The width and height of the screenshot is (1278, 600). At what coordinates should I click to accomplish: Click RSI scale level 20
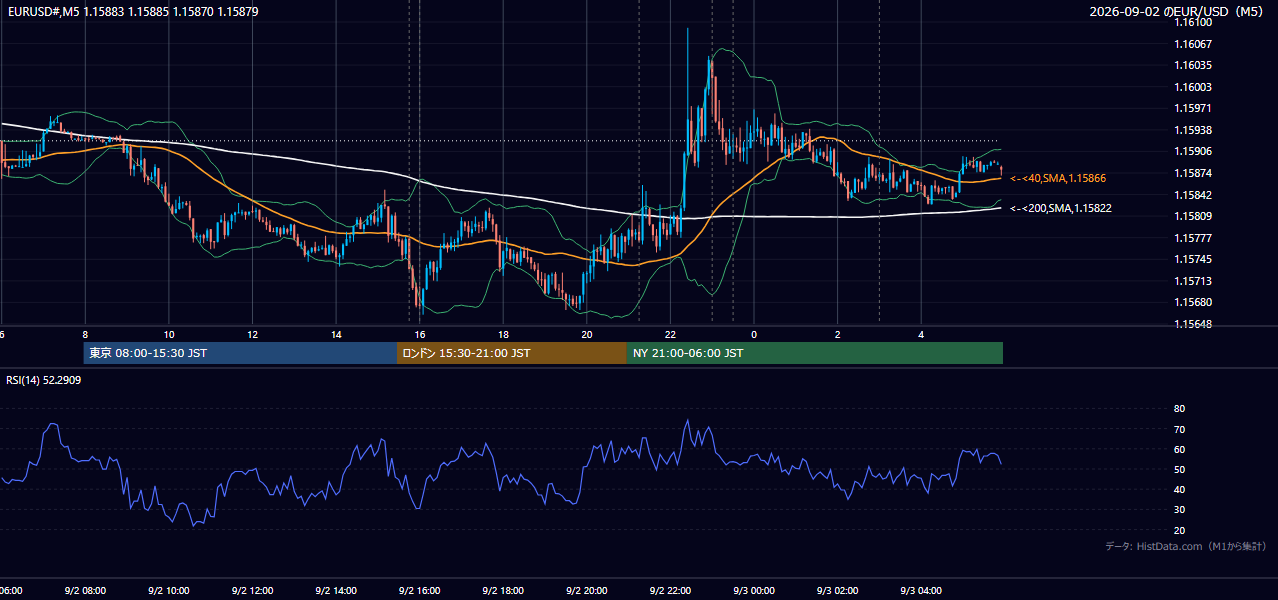tap(1179, 530)
